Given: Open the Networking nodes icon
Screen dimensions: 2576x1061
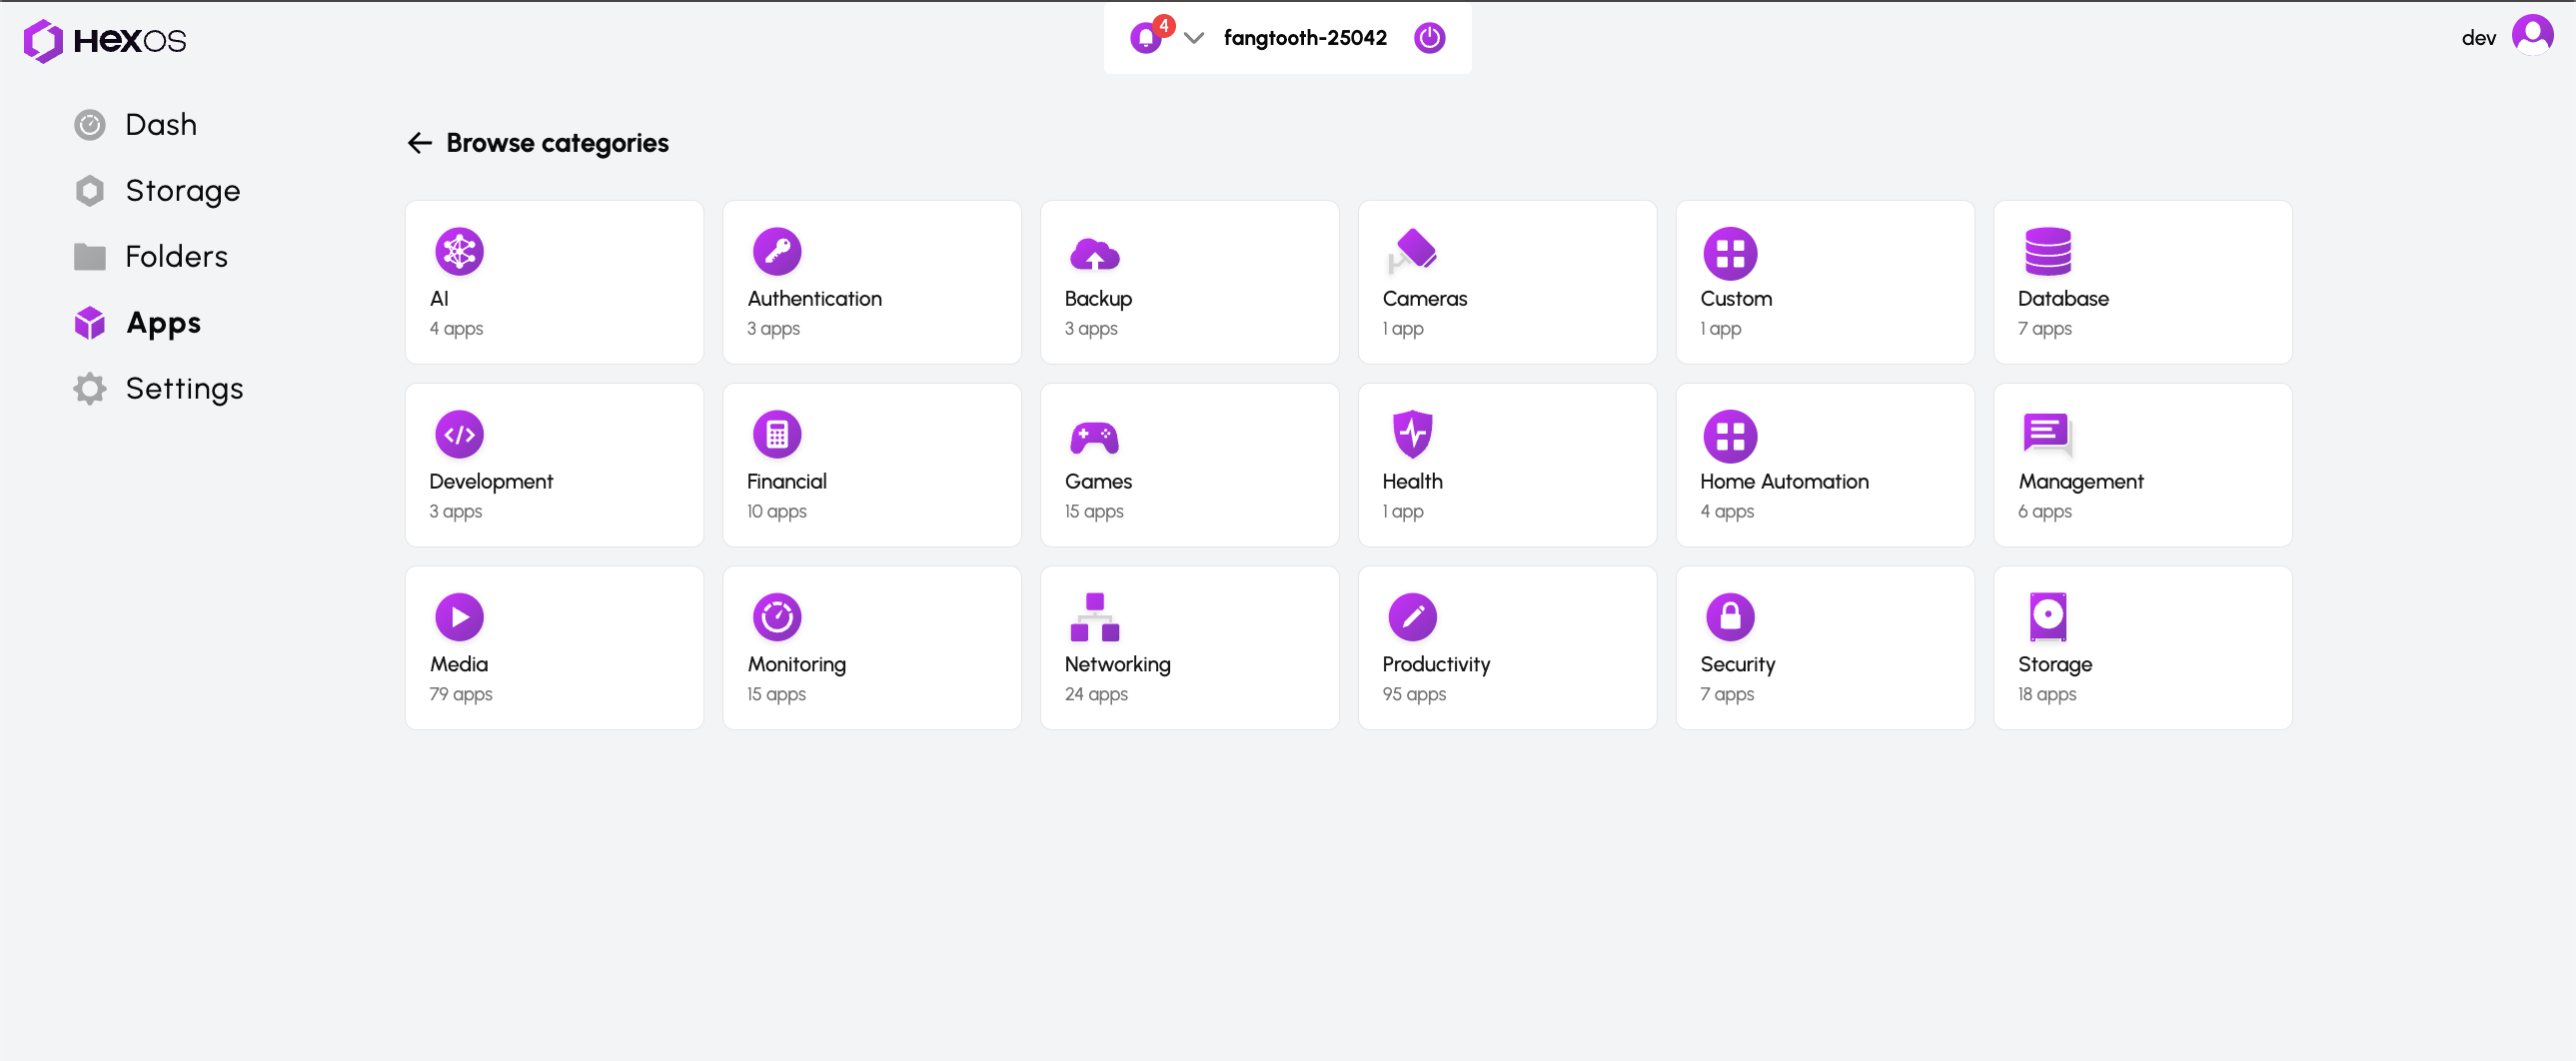Looking at the screenshot, I should point(1094,617).
